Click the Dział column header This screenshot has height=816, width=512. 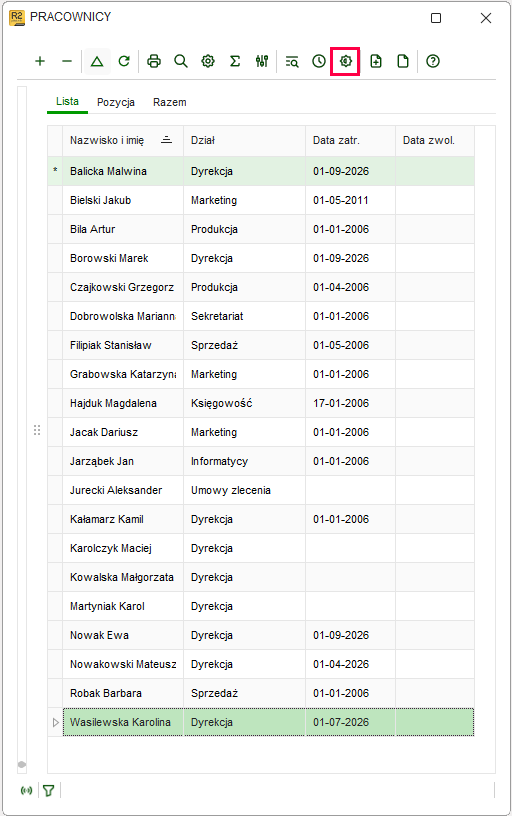245,141
